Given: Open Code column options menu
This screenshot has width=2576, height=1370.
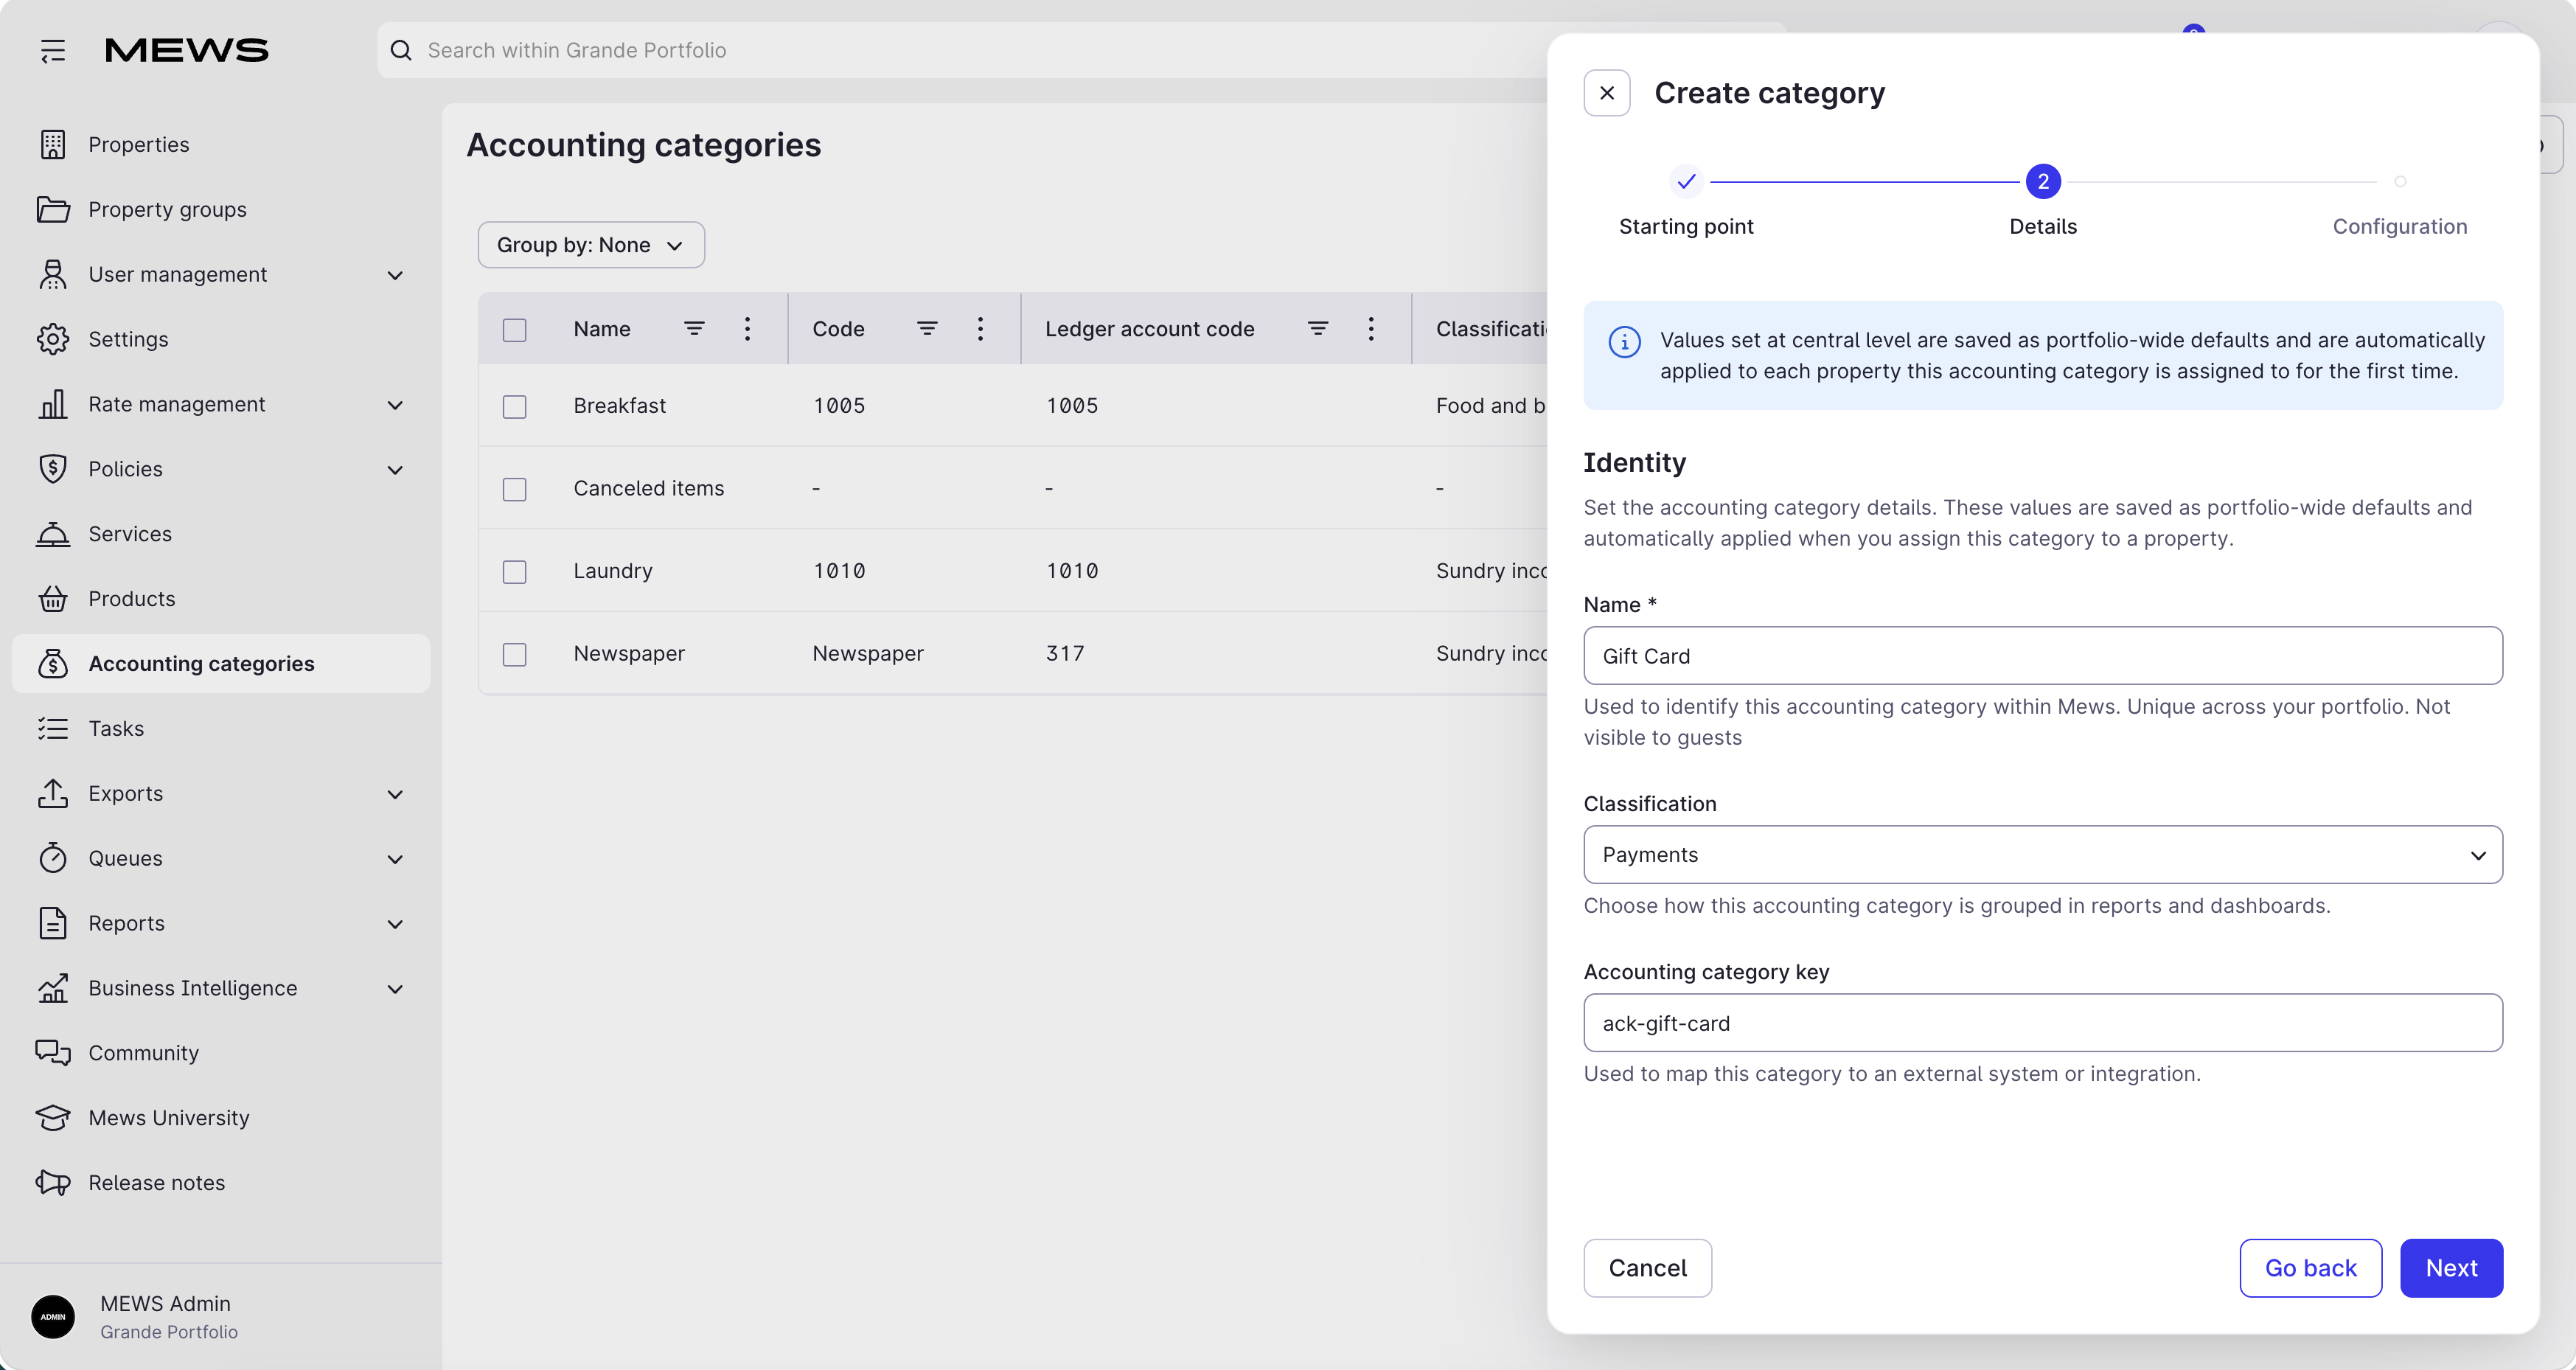Looking at the screenshot, I should tap(980, 328).
